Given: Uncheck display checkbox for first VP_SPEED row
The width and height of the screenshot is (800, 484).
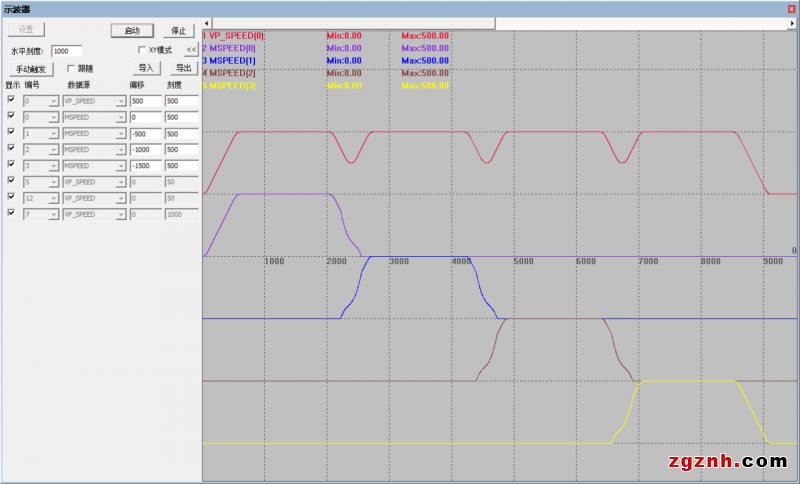Looking at the screenshot, I should (11, 101).
